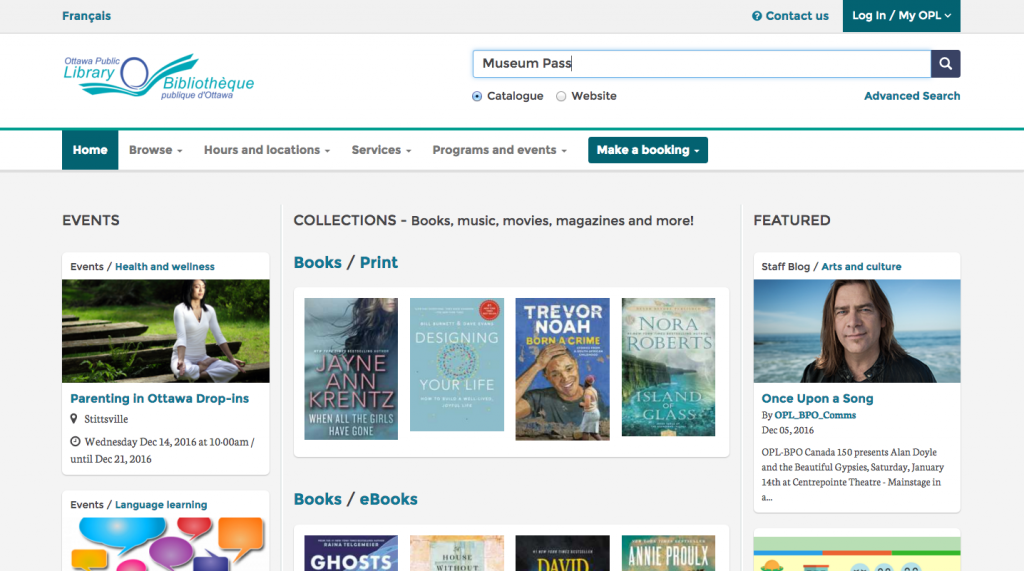Screen dimensions: 1024x571
Task: Open the Advanced Search link
Action: coord(911,96)
